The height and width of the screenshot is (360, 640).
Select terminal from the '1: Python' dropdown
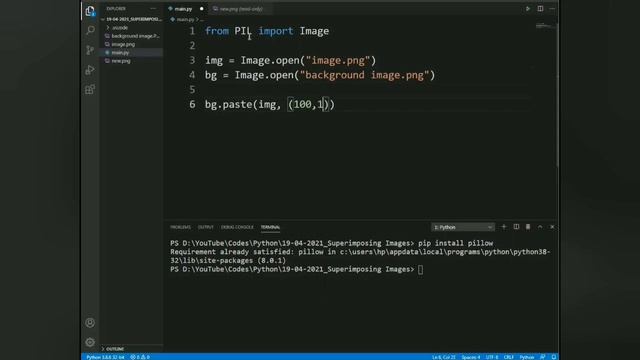(463, 227)
